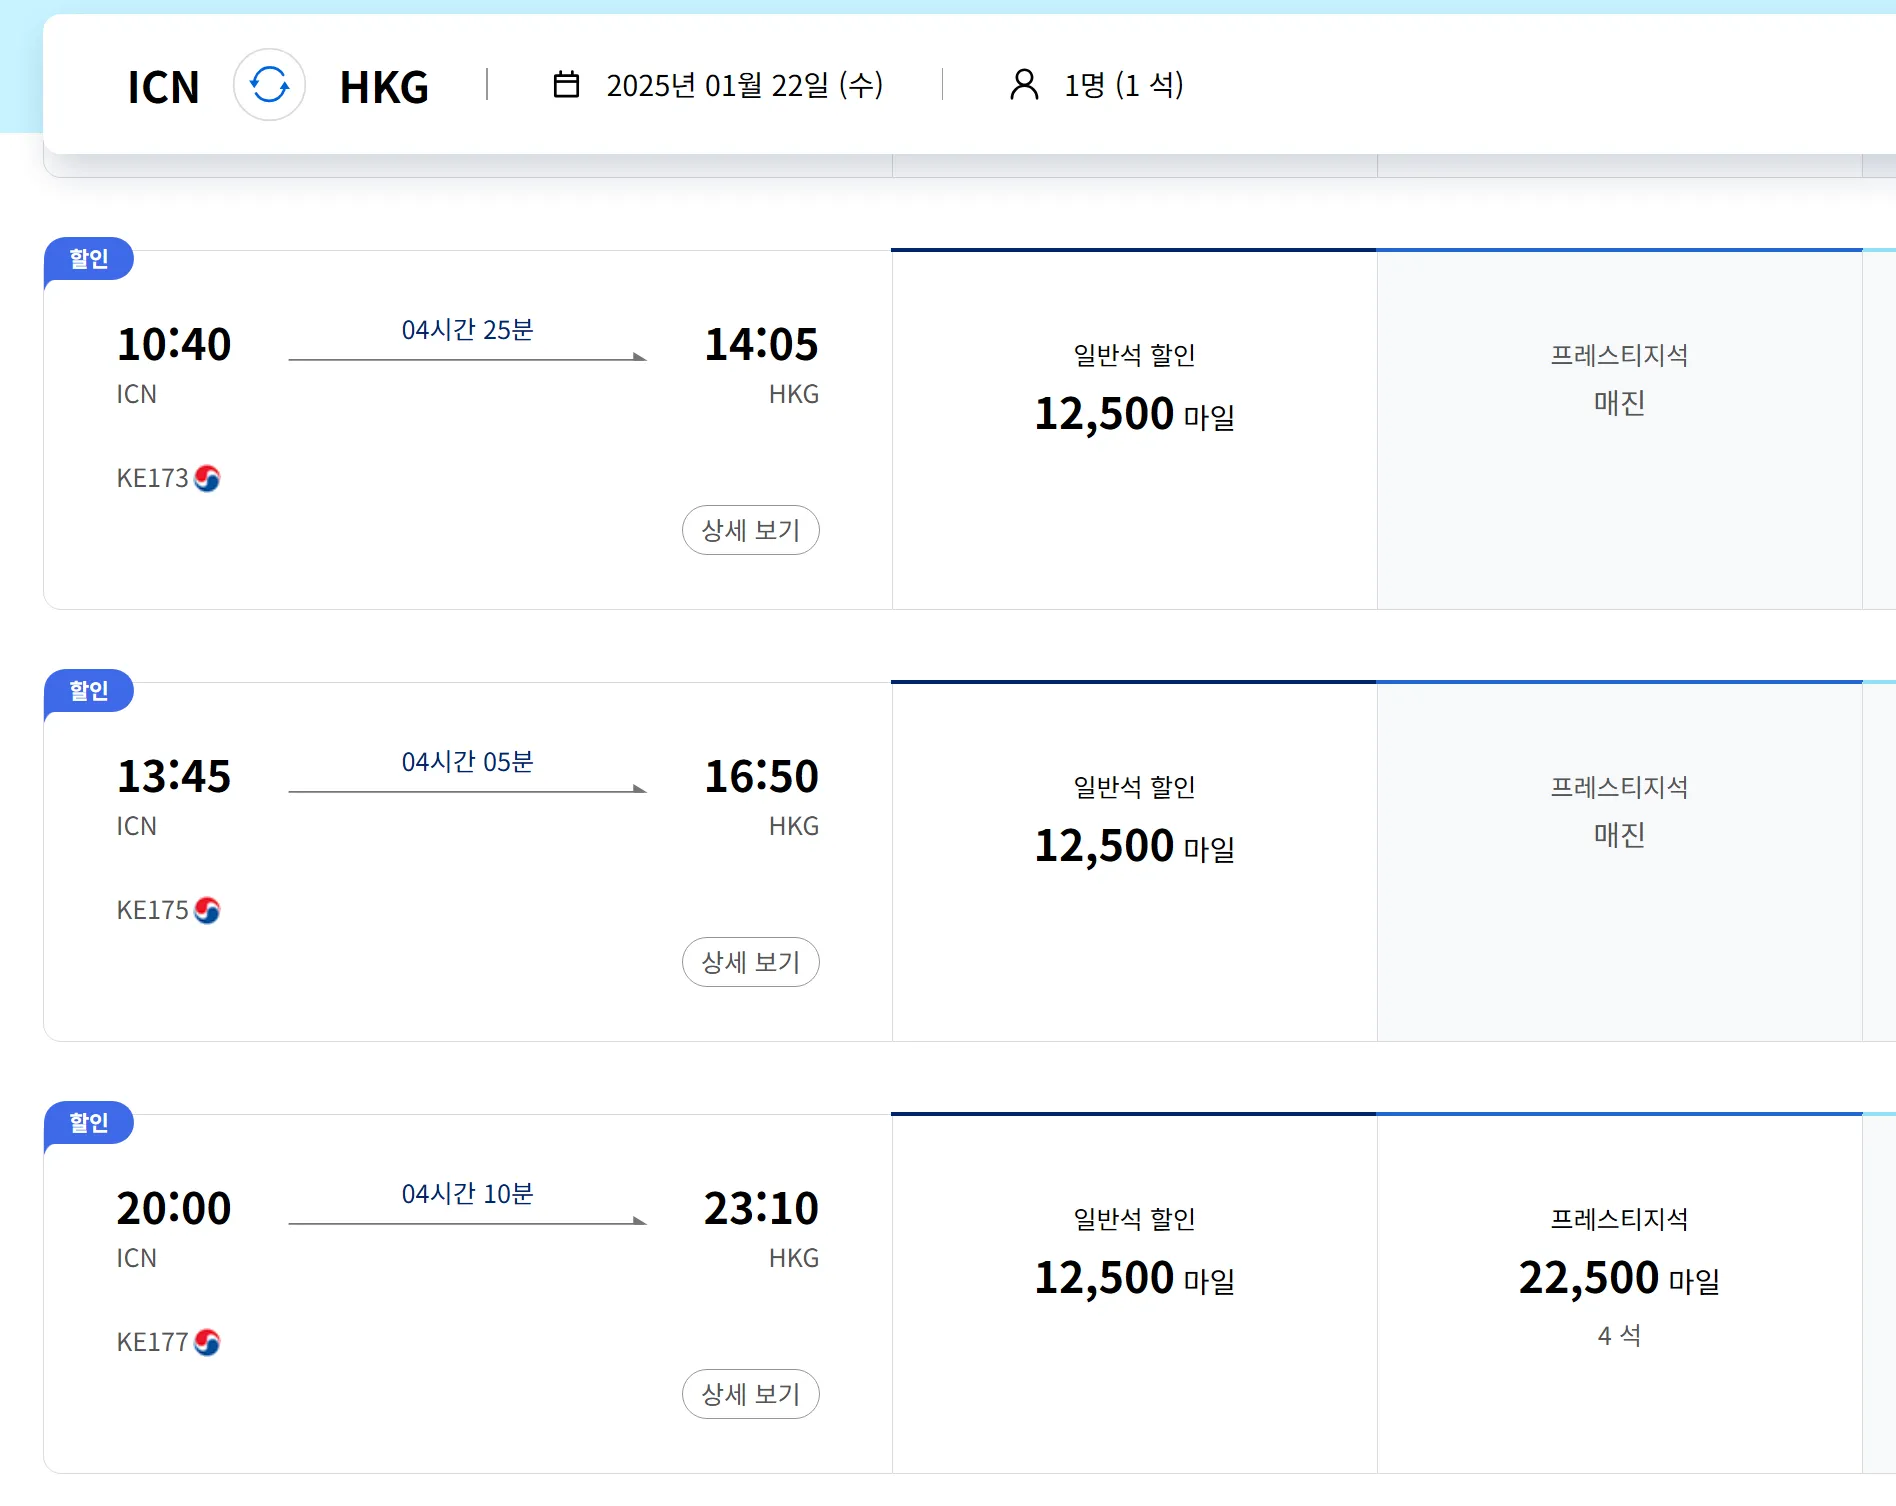Click the Korean Air logo next to KE177
Image resolution: width=1896 pixels, height=1506 pixels.
click(x=207, y=1343)
